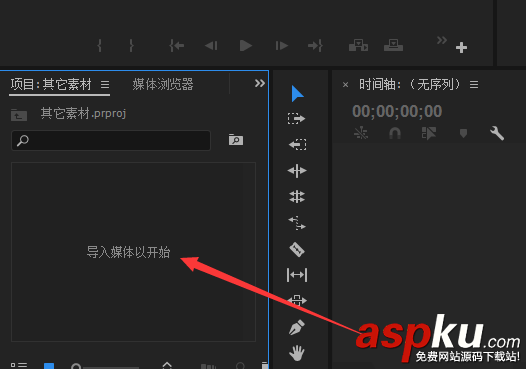Click the Insert edit button
This screenshot has width=526, height=369.
coord(358,45)
